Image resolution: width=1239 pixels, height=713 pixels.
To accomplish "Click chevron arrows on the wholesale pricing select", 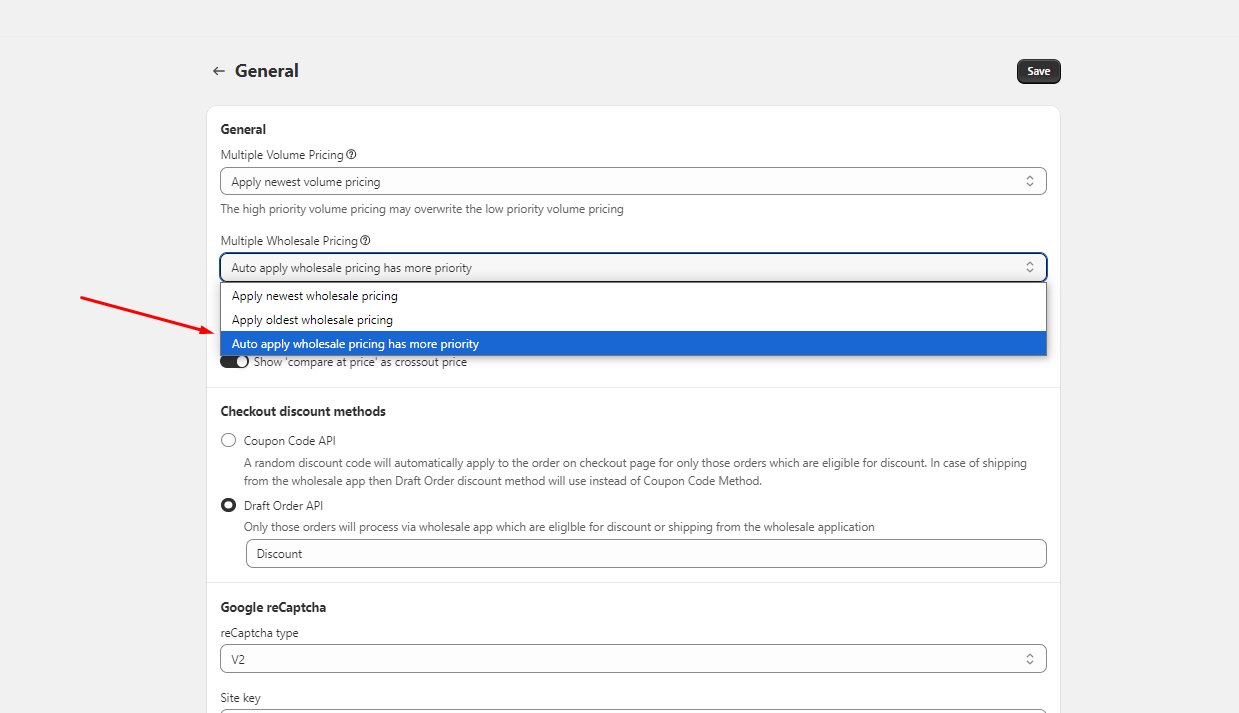I will pyautogui.click(x=1030, y=267).
